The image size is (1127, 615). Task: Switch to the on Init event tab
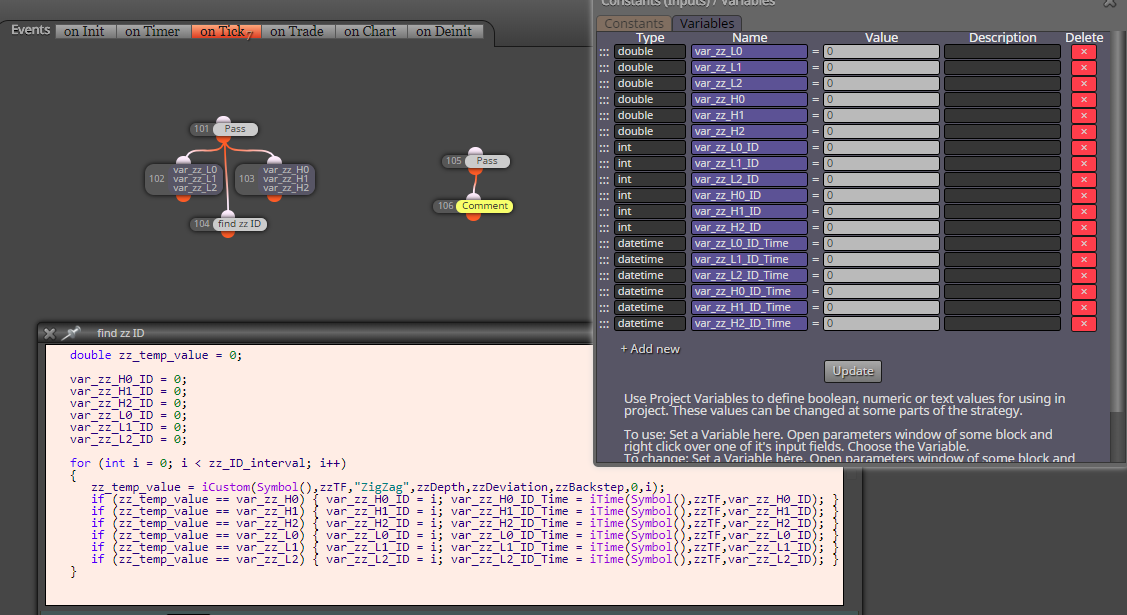[84, 31]
